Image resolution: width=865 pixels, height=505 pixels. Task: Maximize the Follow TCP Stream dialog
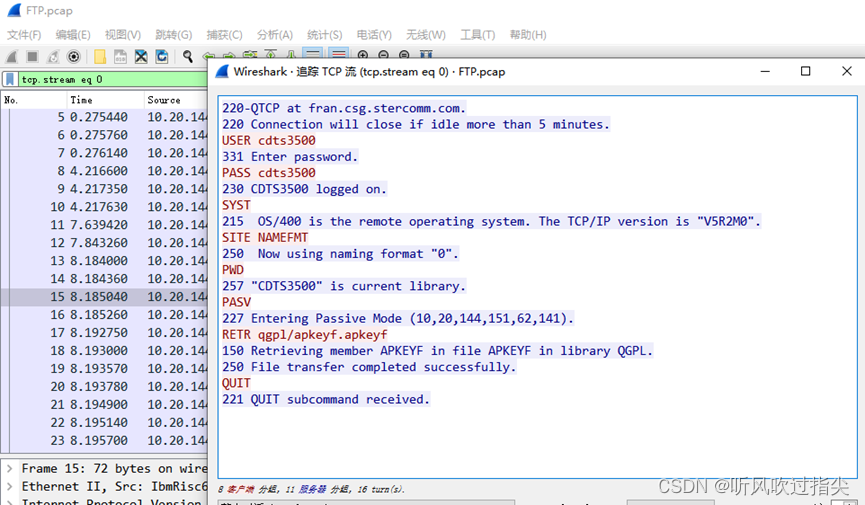point(805,71)
